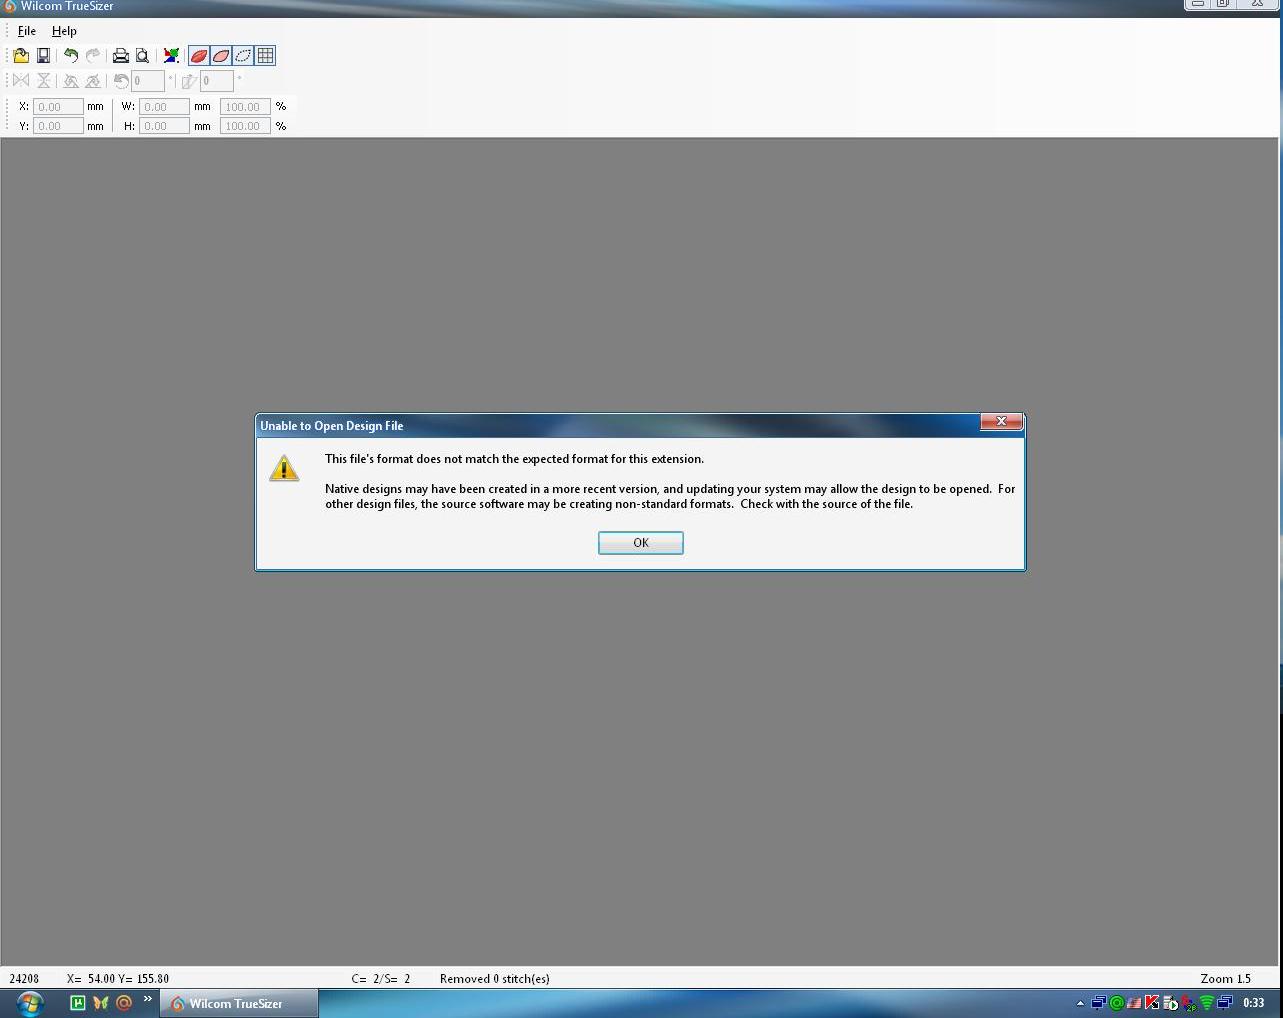Screen dimensions: 1283x1018
Task: Open the File menu
Action: pyautogui.click(x=27, y=31)
